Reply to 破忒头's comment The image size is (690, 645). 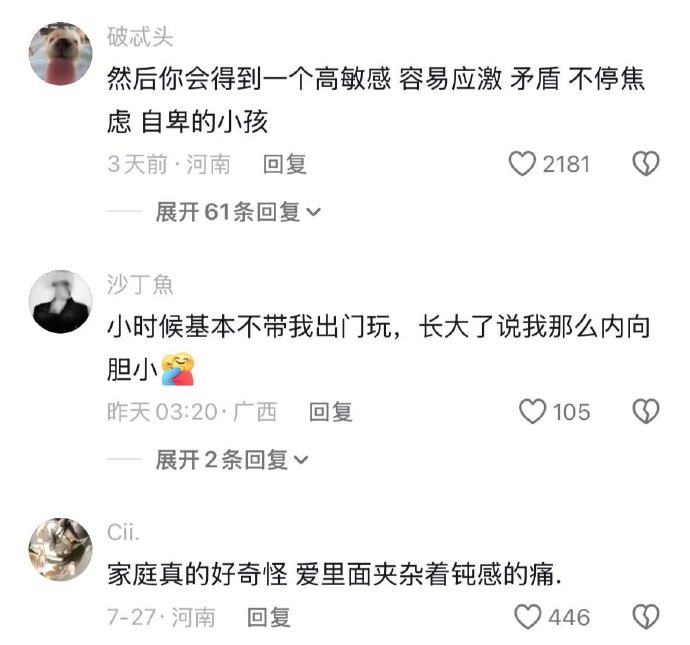click(285, 165)
